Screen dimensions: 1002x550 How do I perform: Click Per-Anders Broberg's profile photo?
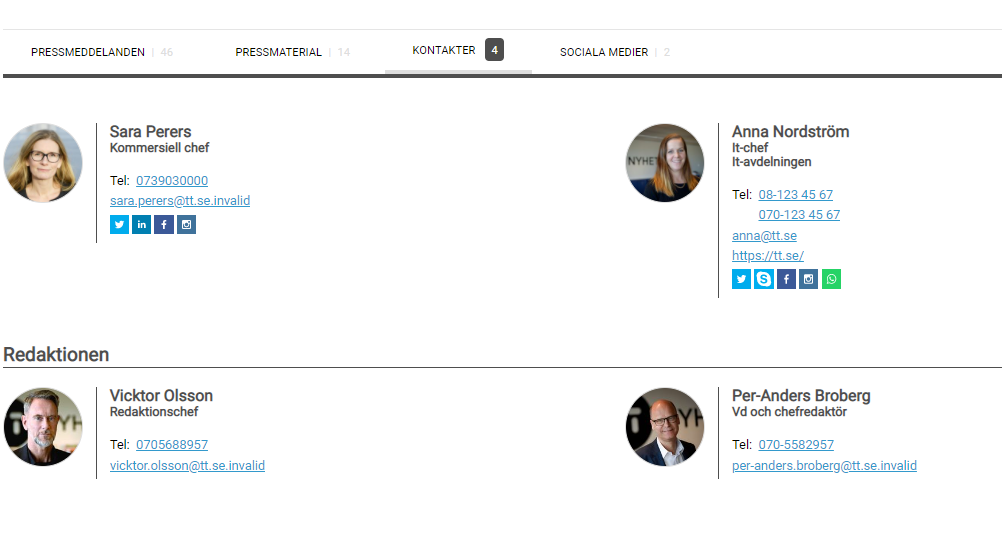(x=665, y=427)
